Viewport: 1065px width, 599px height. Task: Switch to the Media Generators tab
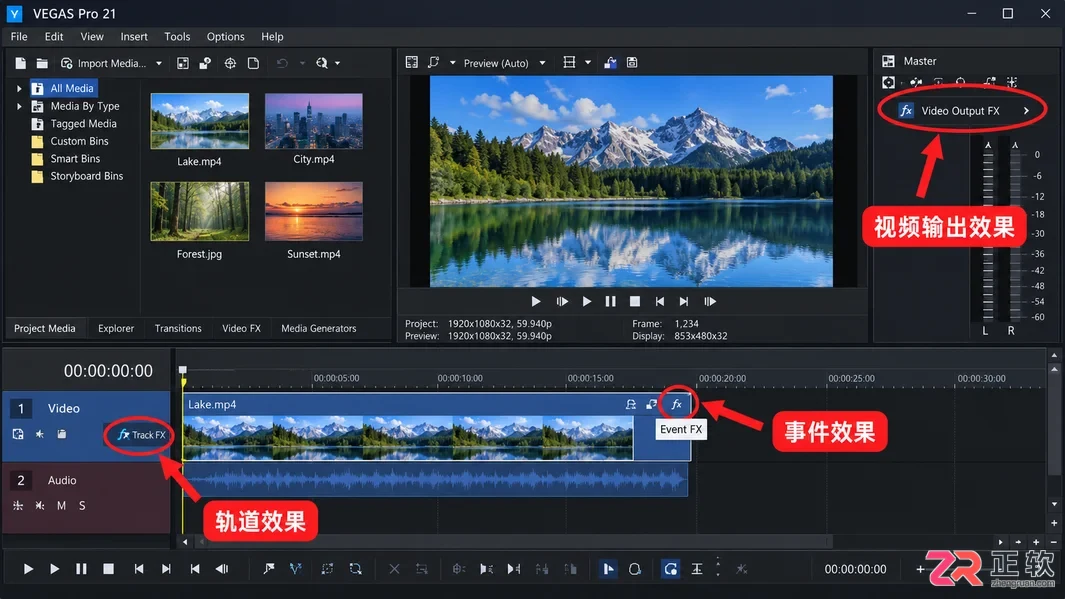319,328
